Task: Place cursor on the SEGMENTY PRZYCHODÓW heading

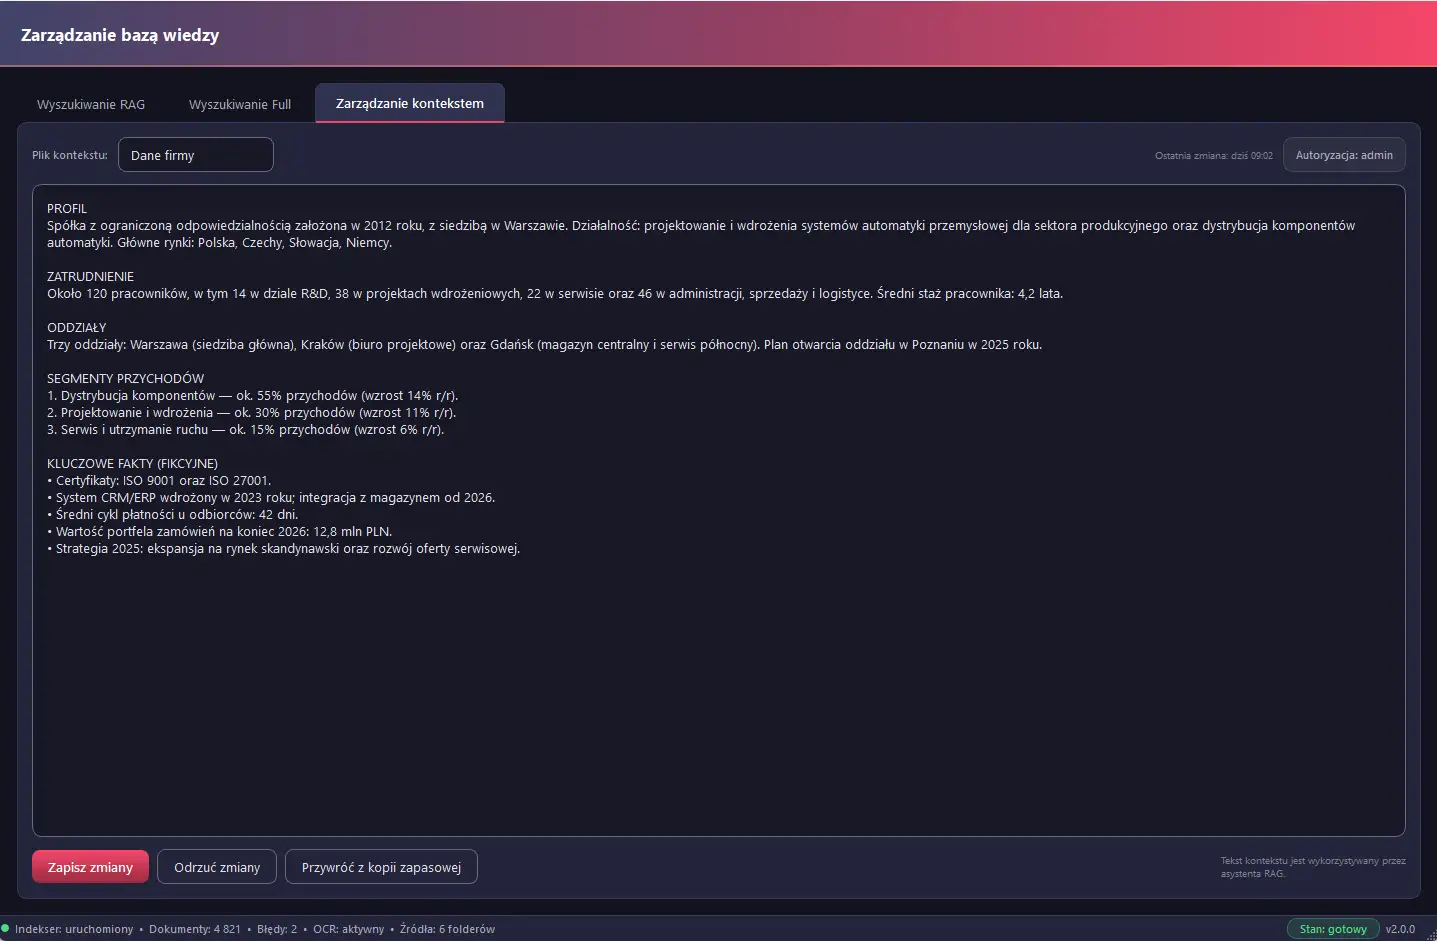Action: (x=125, y=378)
